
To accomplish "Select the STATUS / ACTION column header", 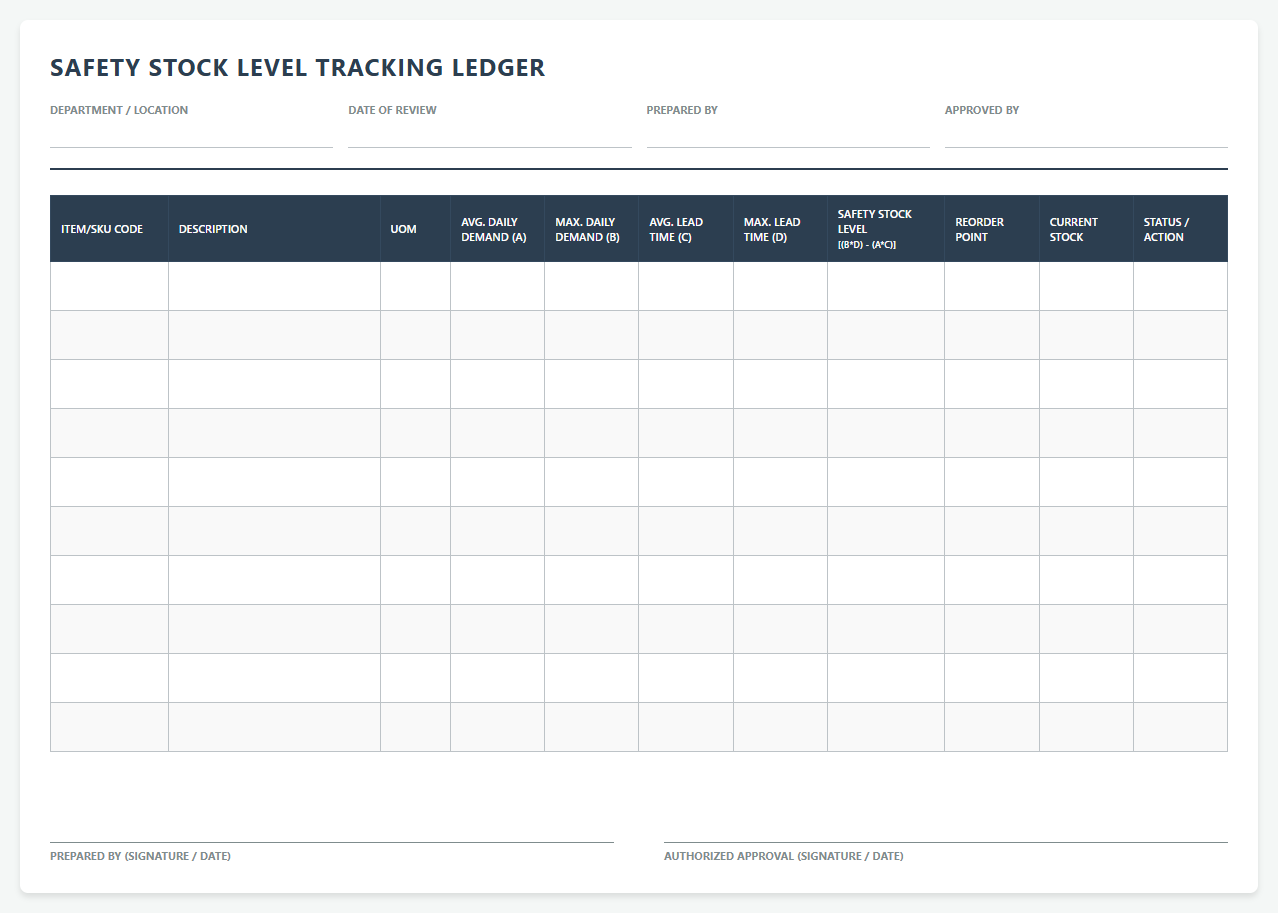I will (1180, 229).
